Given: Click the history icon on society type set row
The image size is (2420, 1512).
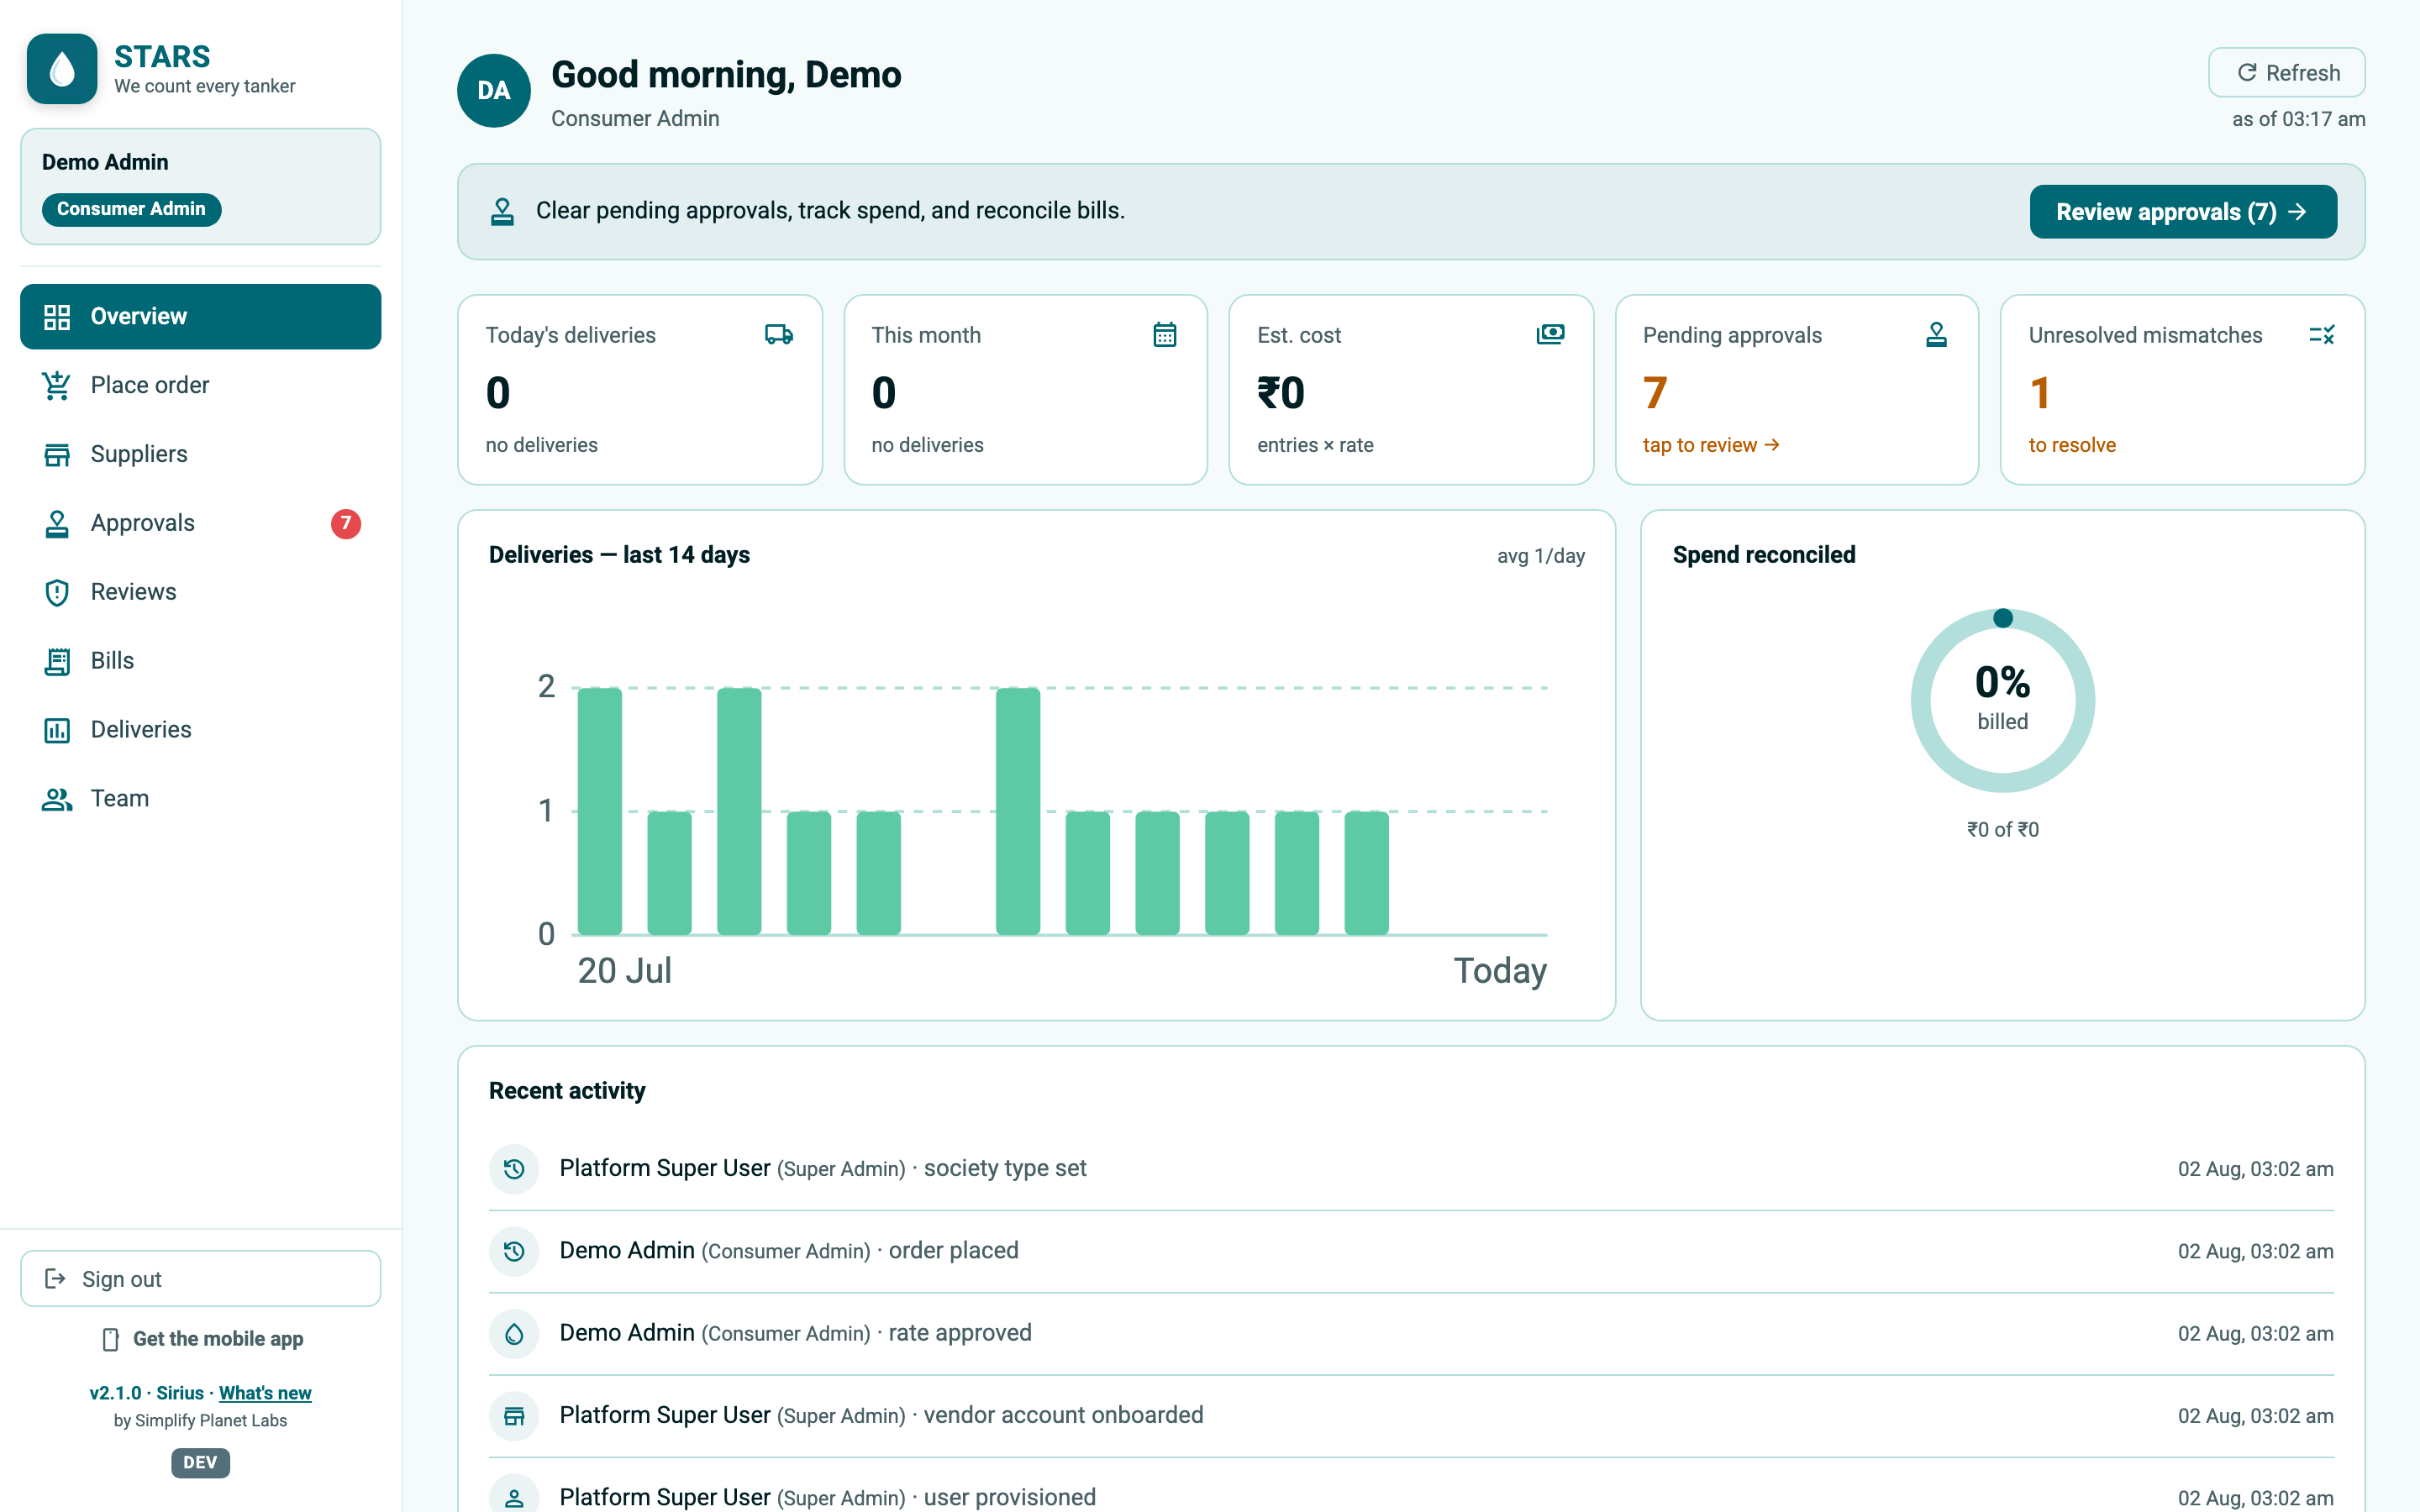Looking at the screenshot, I should point(514,1169).
